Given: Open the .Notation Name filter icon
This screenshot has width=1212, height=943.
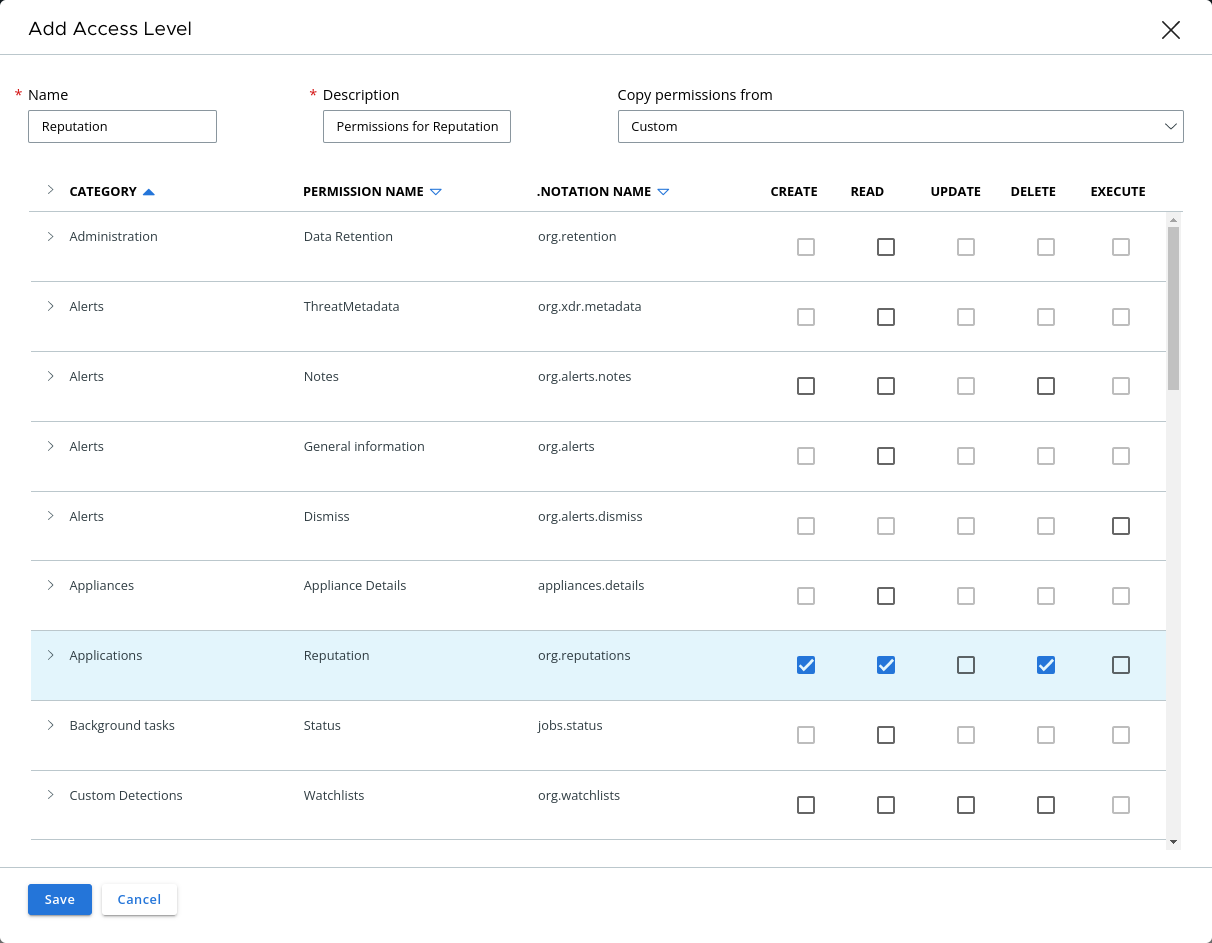Looking at the screenshot, I should tap(663, 192).
